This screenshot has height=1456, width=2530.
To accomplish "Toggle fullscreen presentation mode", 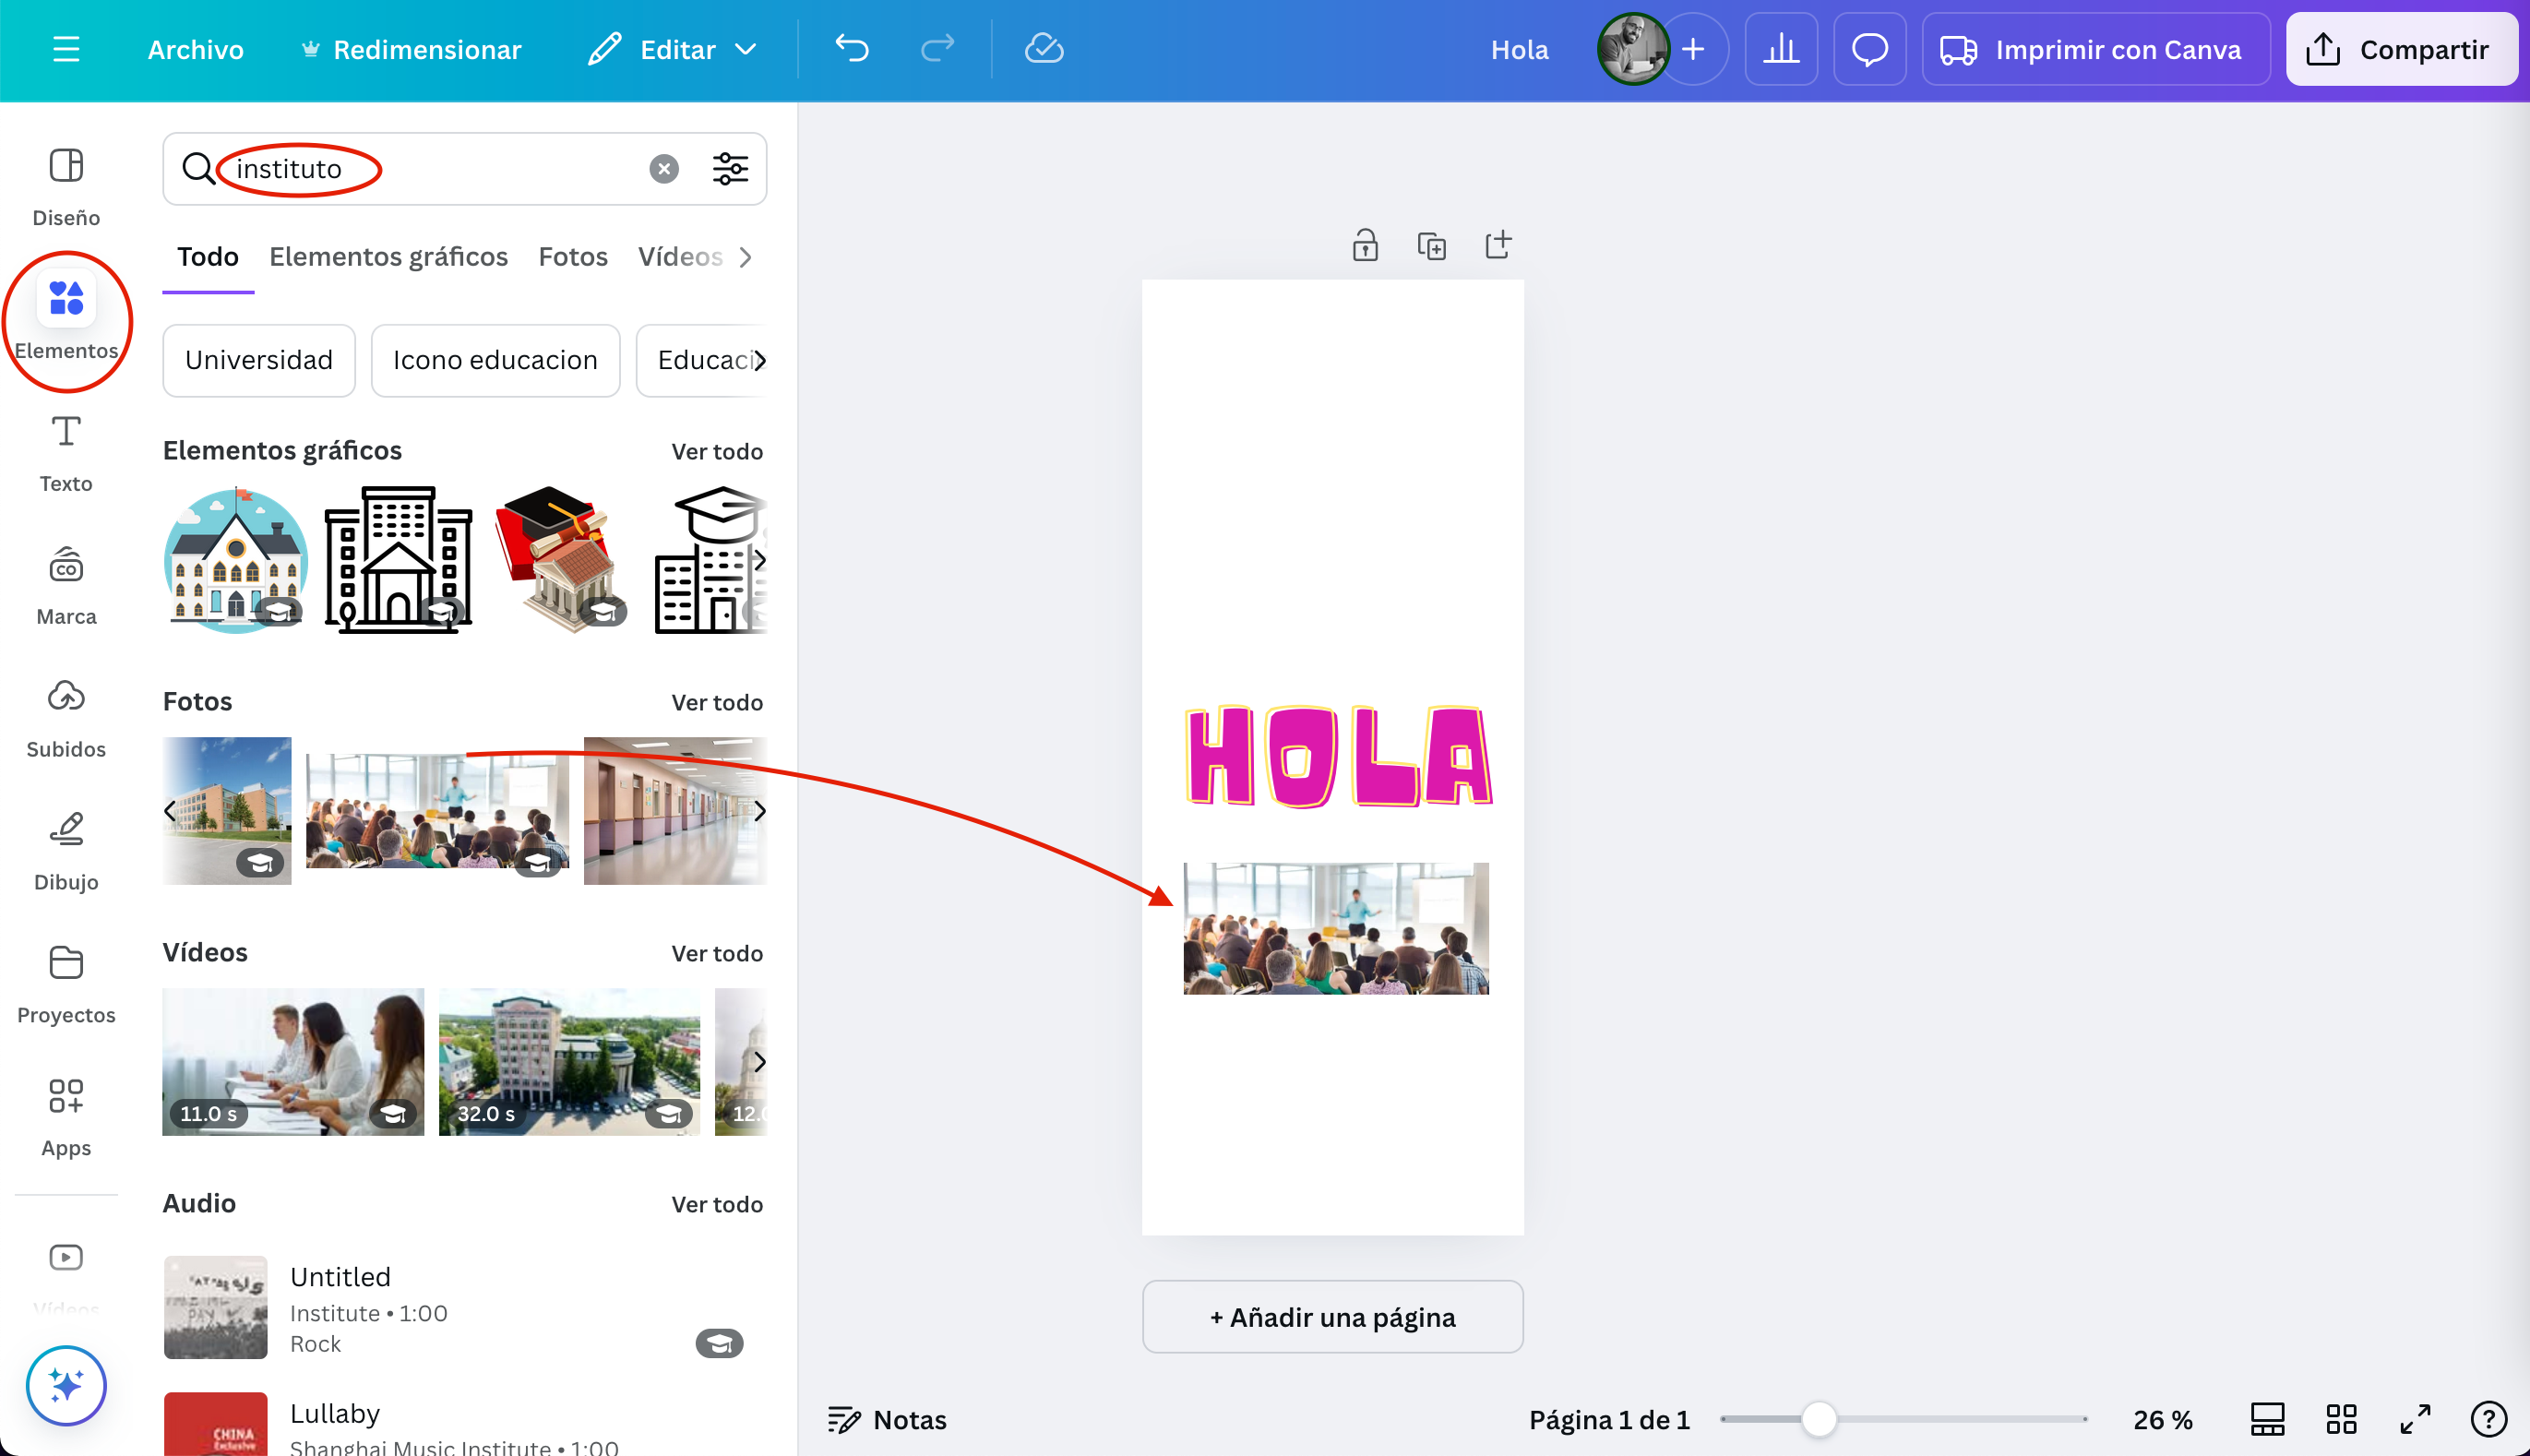I will tap(2415, 1419).
